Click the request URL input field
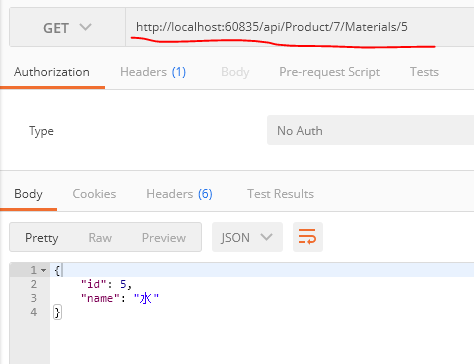This screenshot has height=364, width=474. pyautogui.click(x=300, y=27)
